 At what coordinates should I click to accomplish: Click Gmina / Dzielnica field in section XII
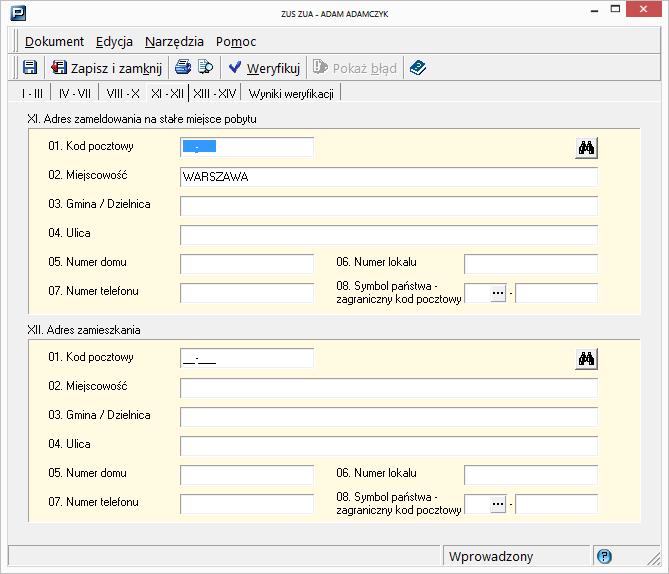click(389, 417)
